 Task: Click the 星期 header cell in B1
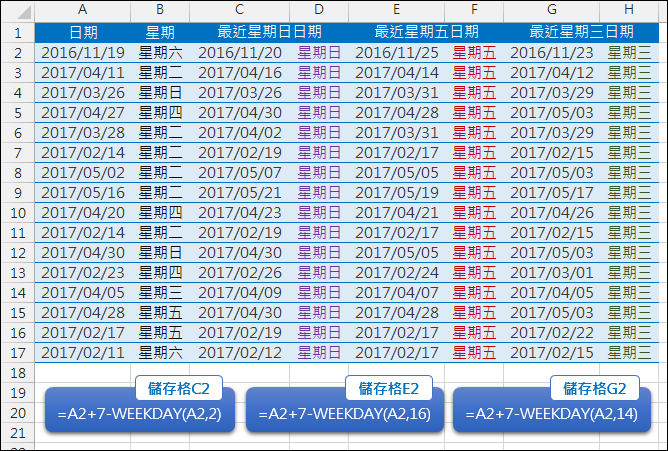point(160,33)
